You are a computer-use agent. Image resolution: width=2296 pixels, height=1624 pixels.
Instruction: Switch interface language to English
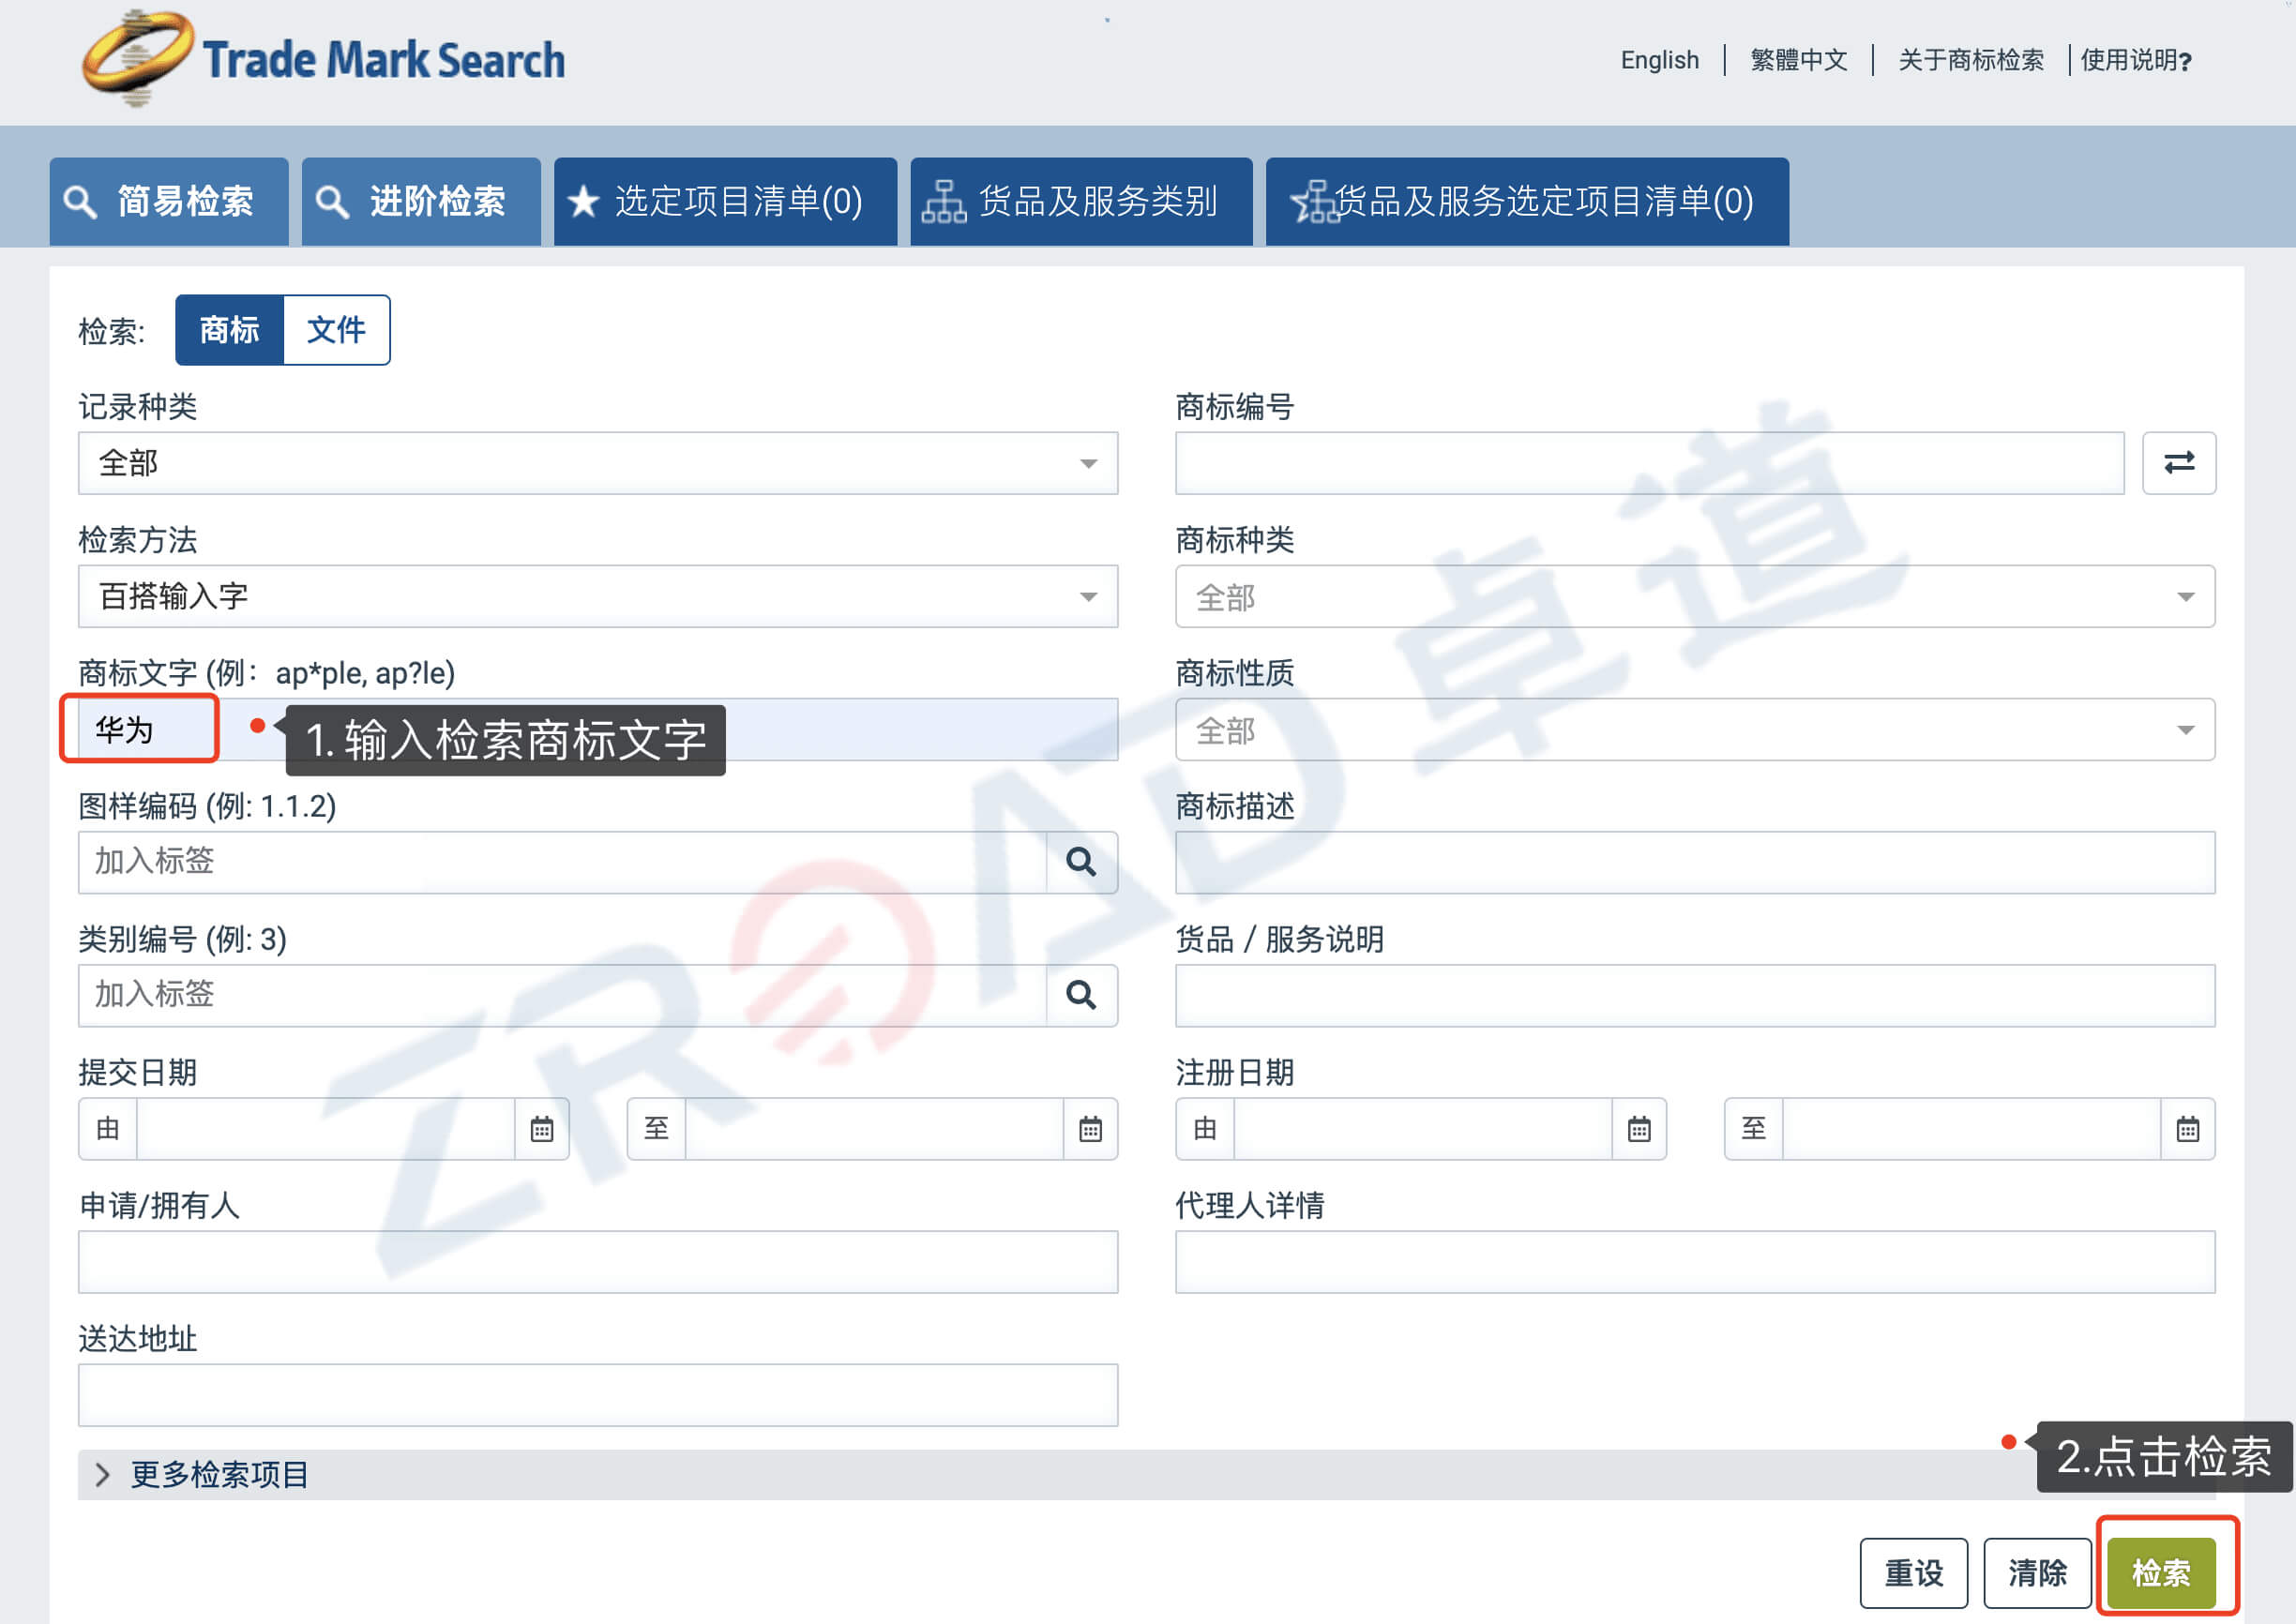point(1659,60)
